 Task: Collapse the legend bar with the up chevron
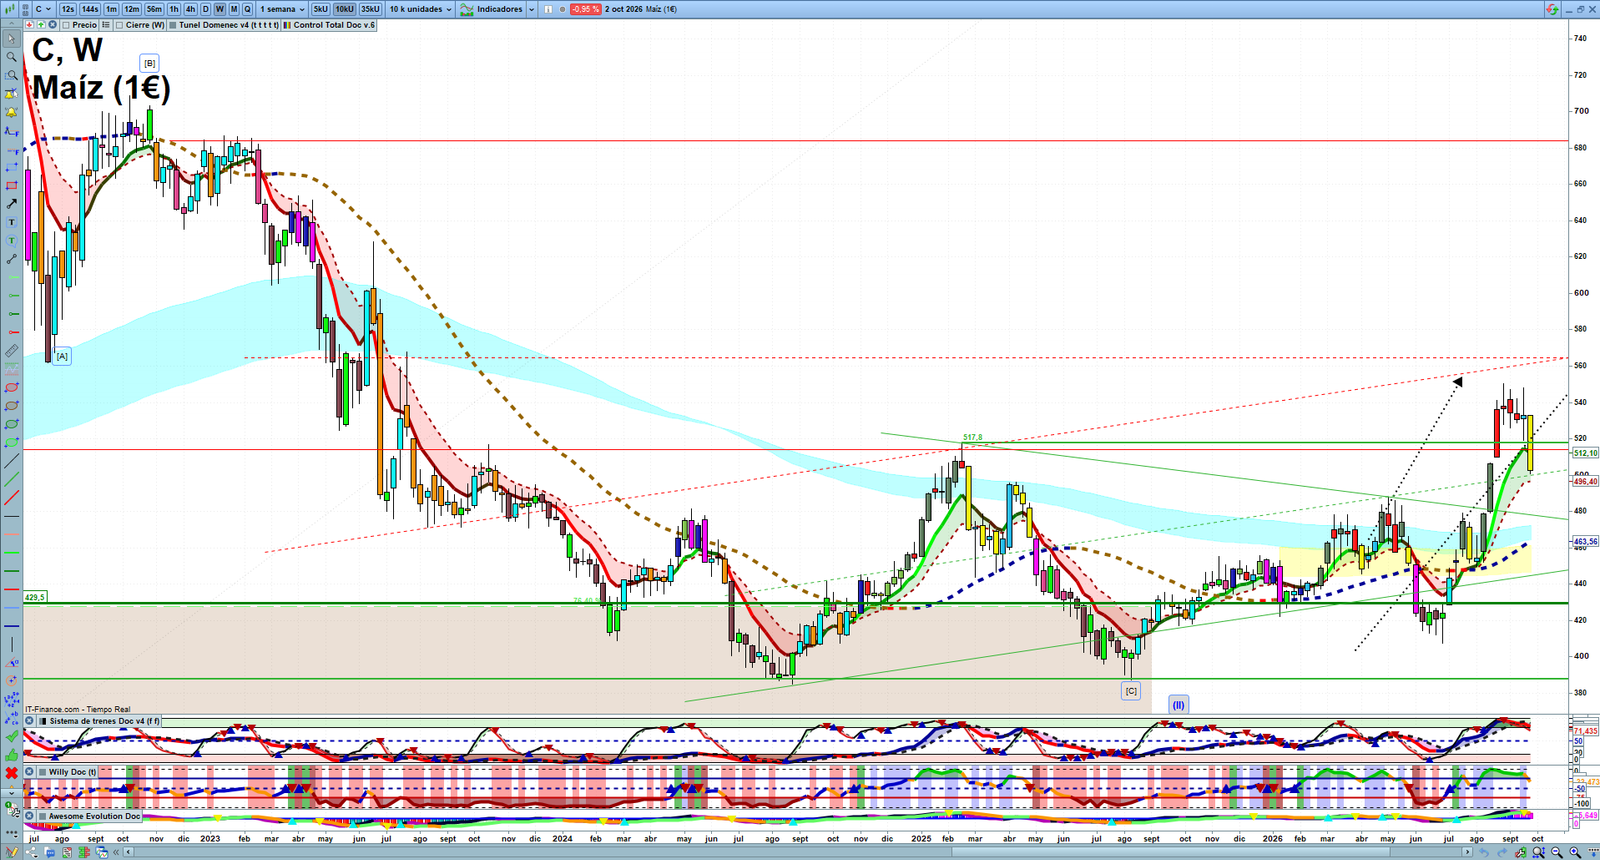12,25
